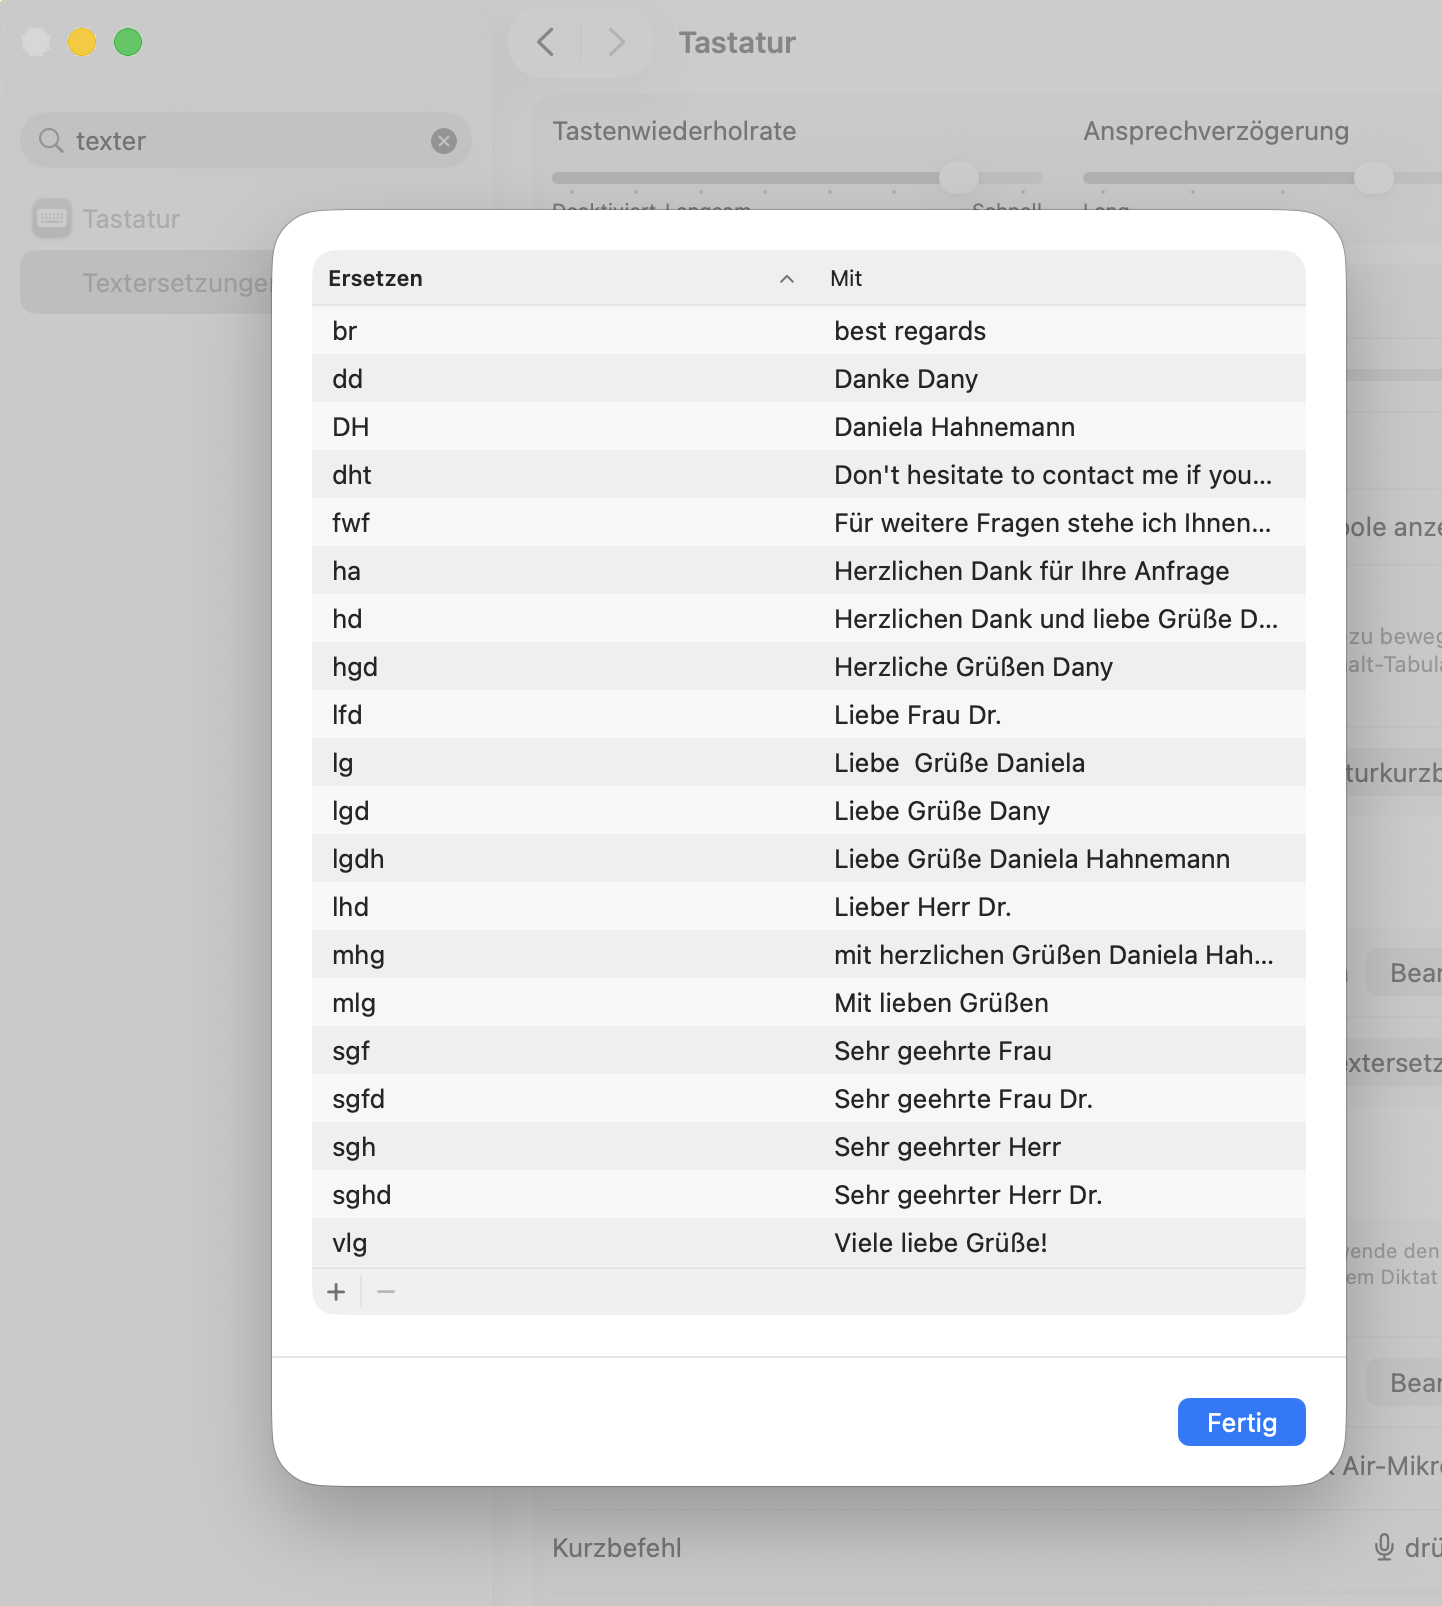
Task: Select the 'vlg' shortcut entry
Action: pos(350,1243)
